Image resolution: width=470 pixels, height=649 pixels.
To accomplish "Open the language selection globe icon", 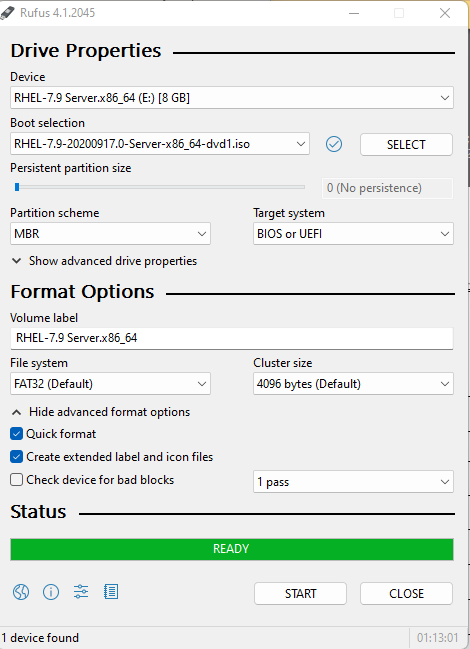I will (21, 592).
